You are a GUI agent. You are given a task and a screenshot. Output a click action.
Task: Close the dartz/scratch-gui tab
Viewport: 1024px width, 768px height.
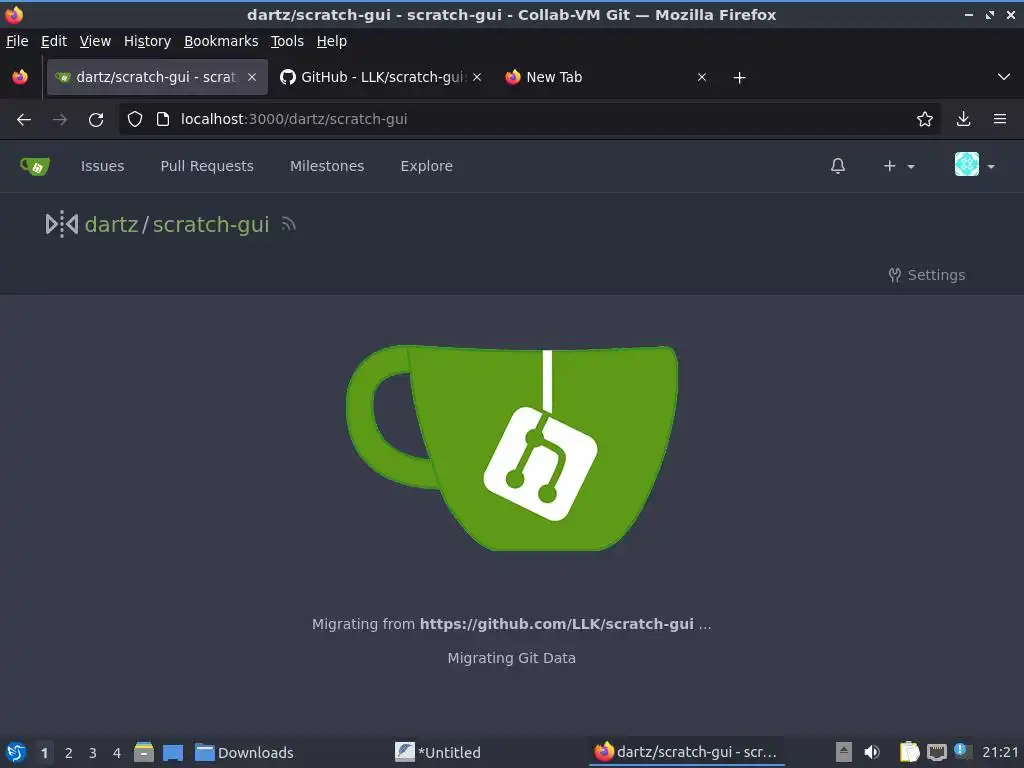tap(252, 77)
